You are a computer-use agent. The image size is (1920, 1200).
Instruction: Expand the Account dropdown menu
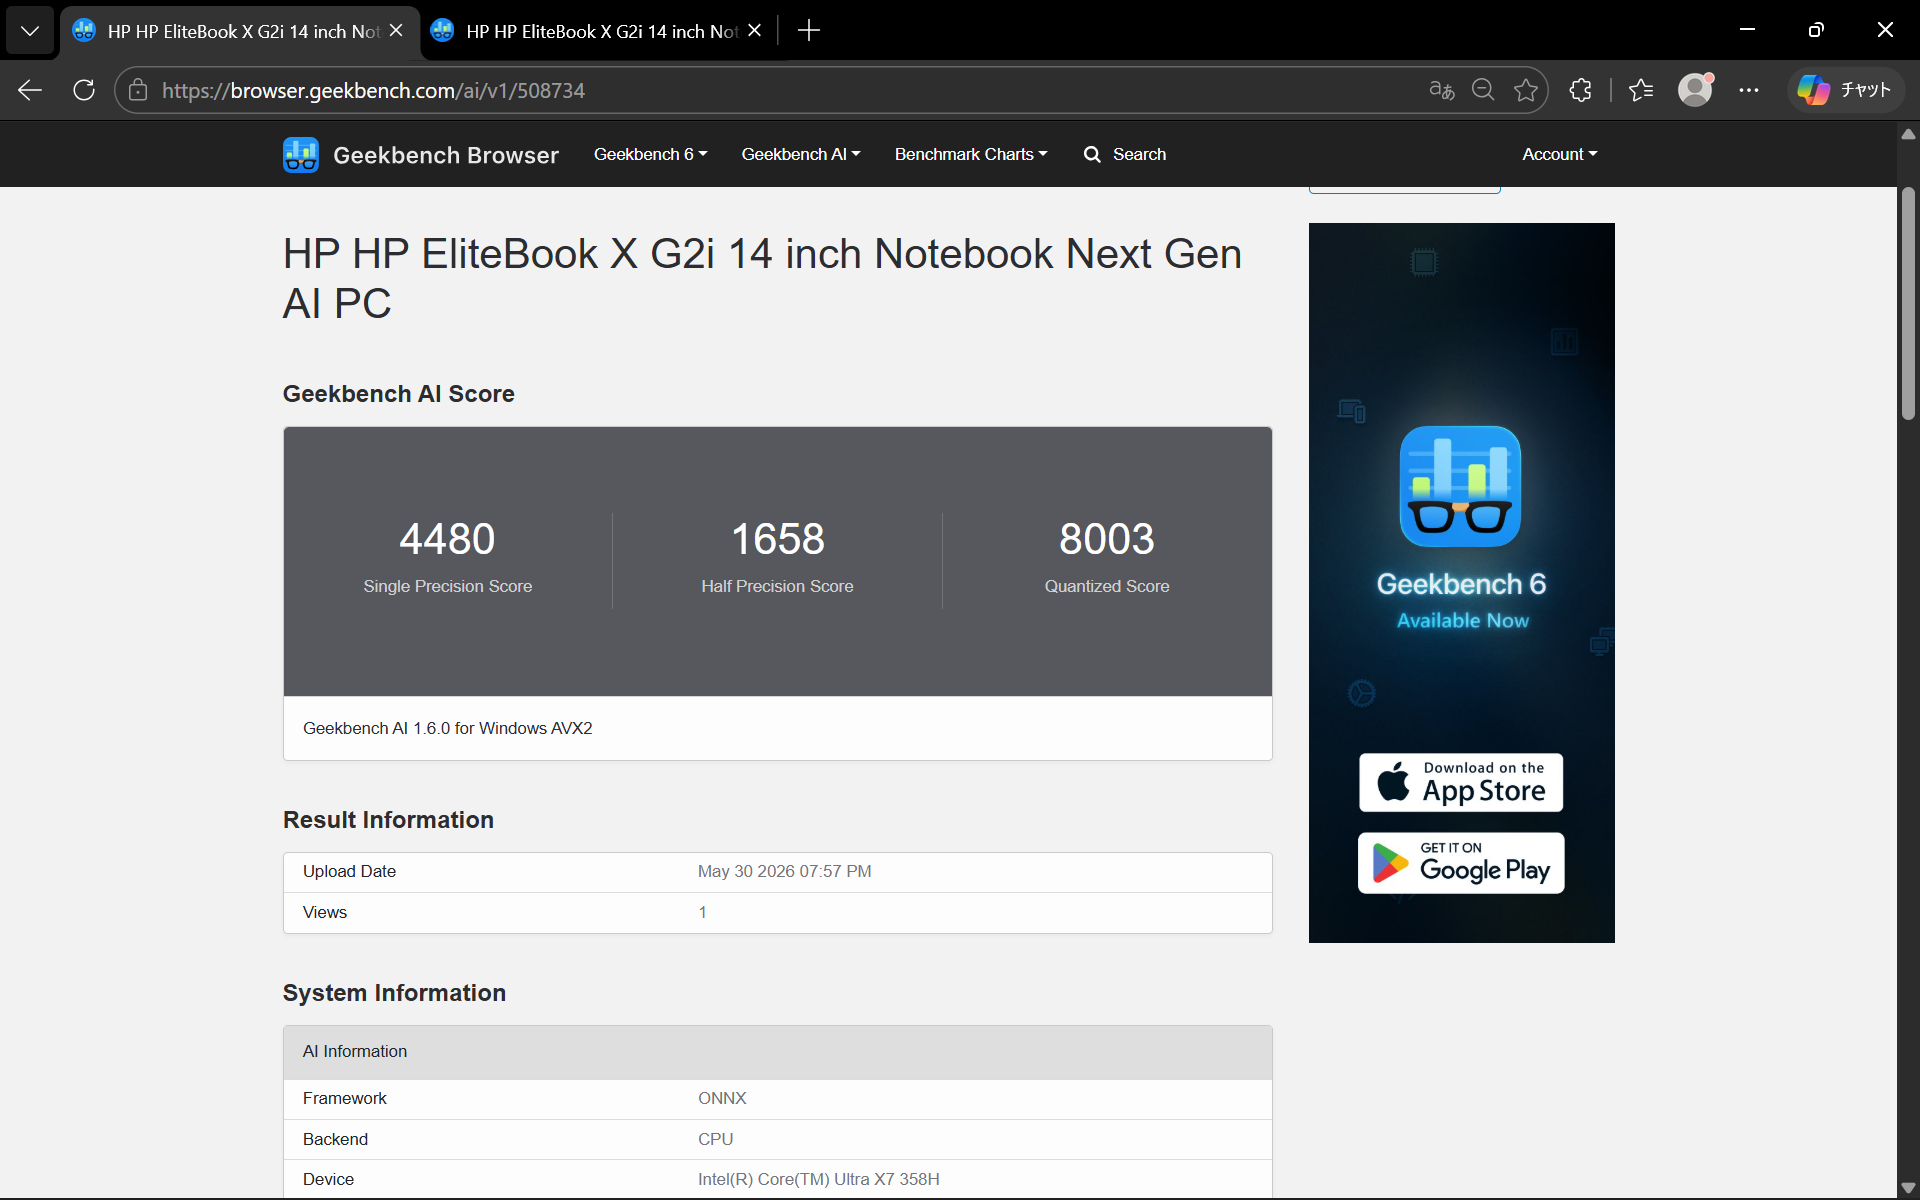pos(1560,154)
